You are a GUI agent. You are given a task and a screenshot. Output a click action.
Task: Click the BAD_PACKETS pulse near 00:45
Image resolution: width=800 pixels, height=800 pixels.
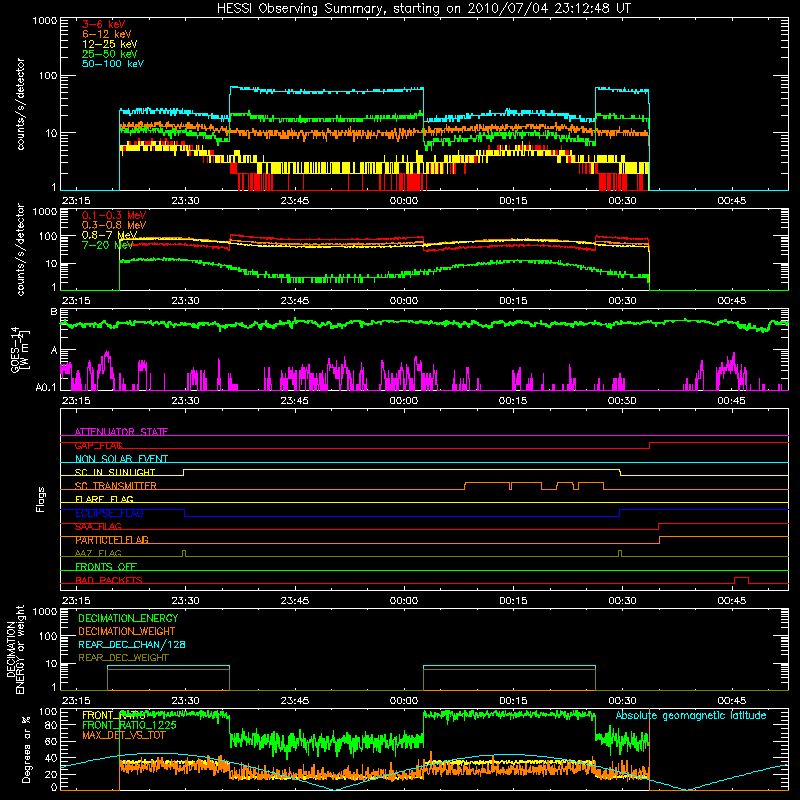[741, 580]
